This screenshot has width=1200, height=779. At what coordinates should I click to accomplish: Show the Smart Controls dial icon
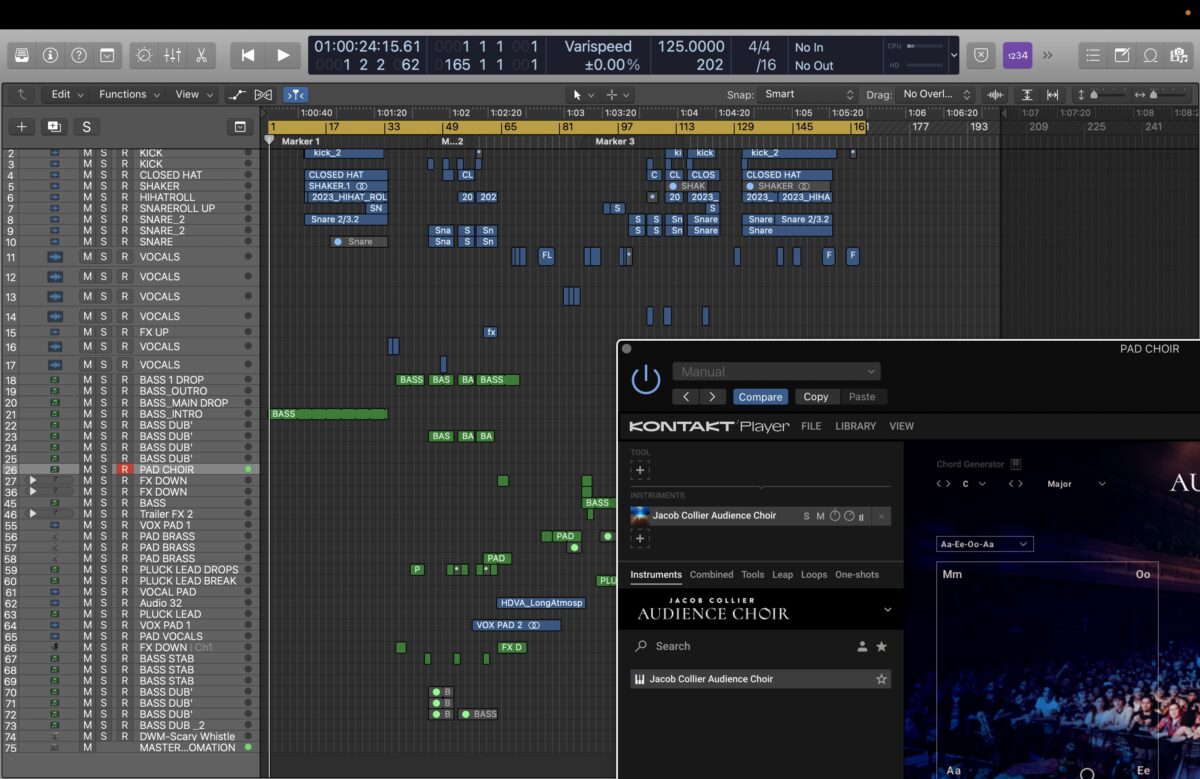coord(144,55)
